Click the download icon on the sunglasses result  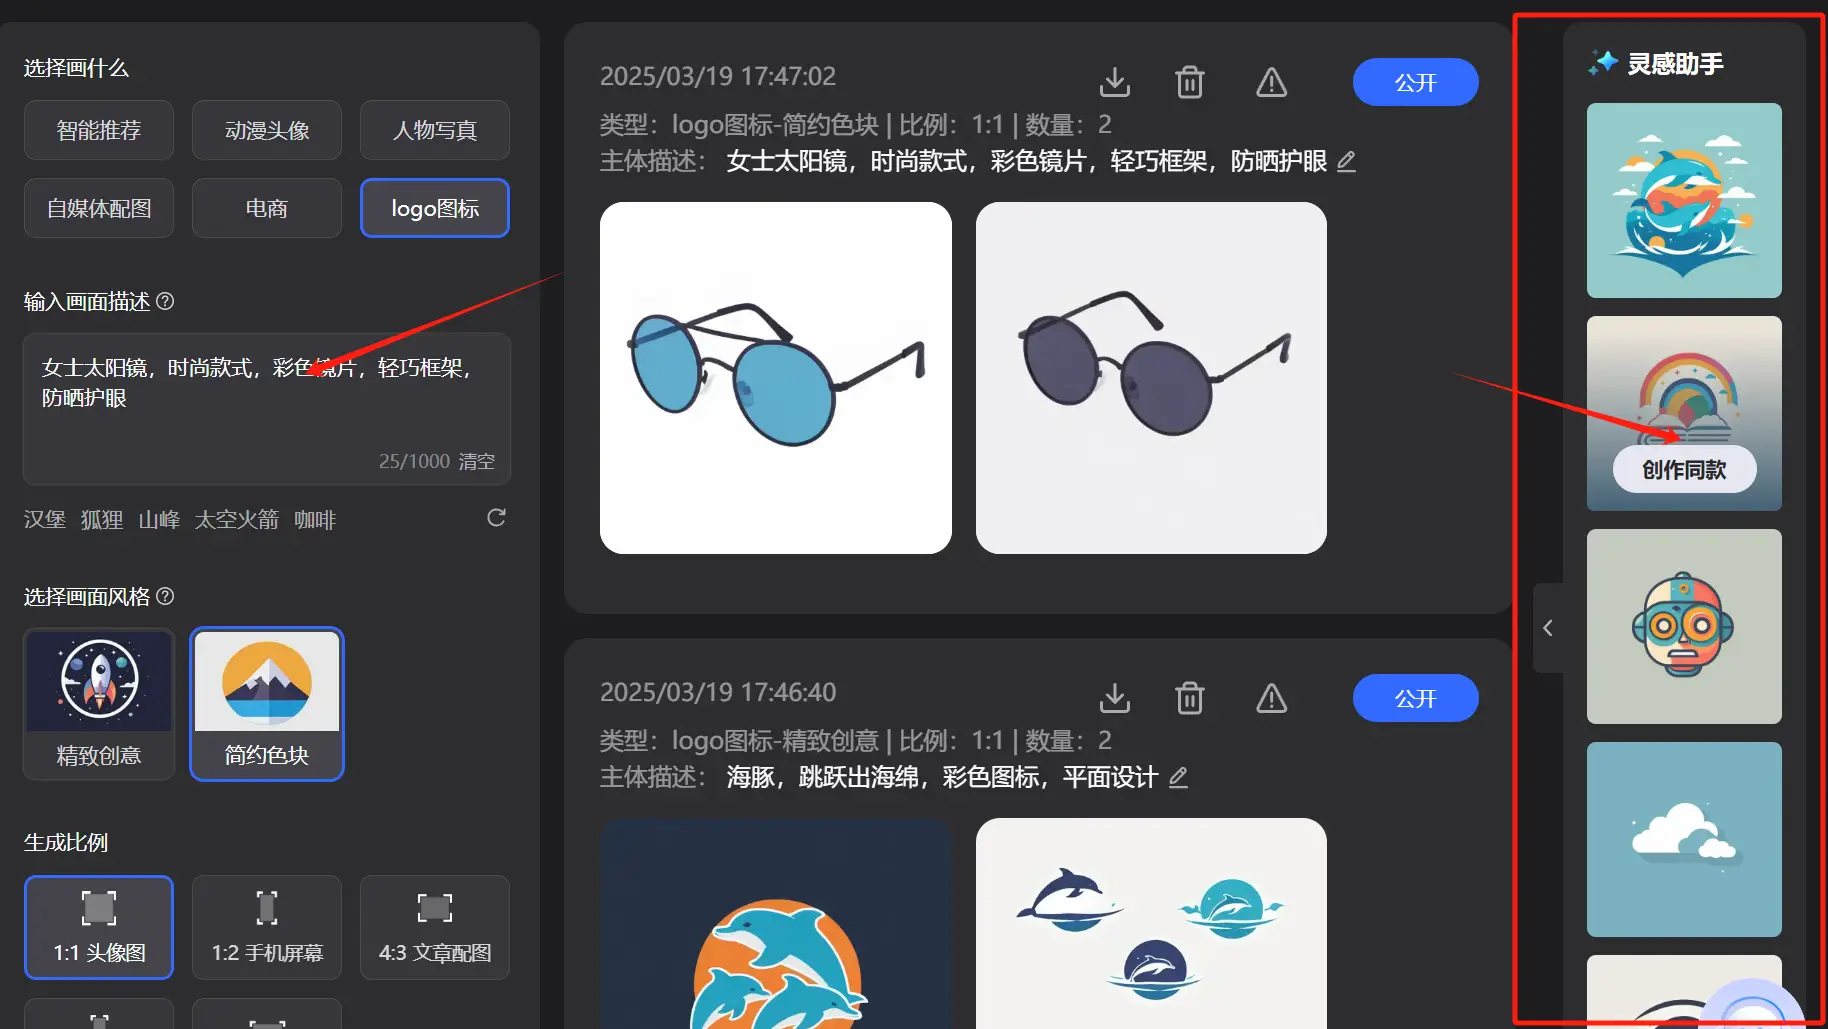[1114, 82]
